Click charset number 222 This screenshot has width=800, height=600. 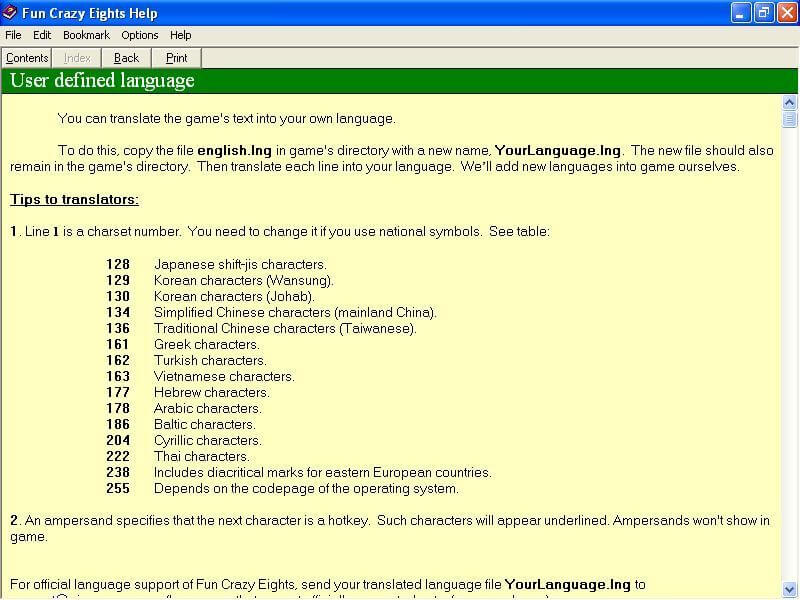[x=118, y=456]
